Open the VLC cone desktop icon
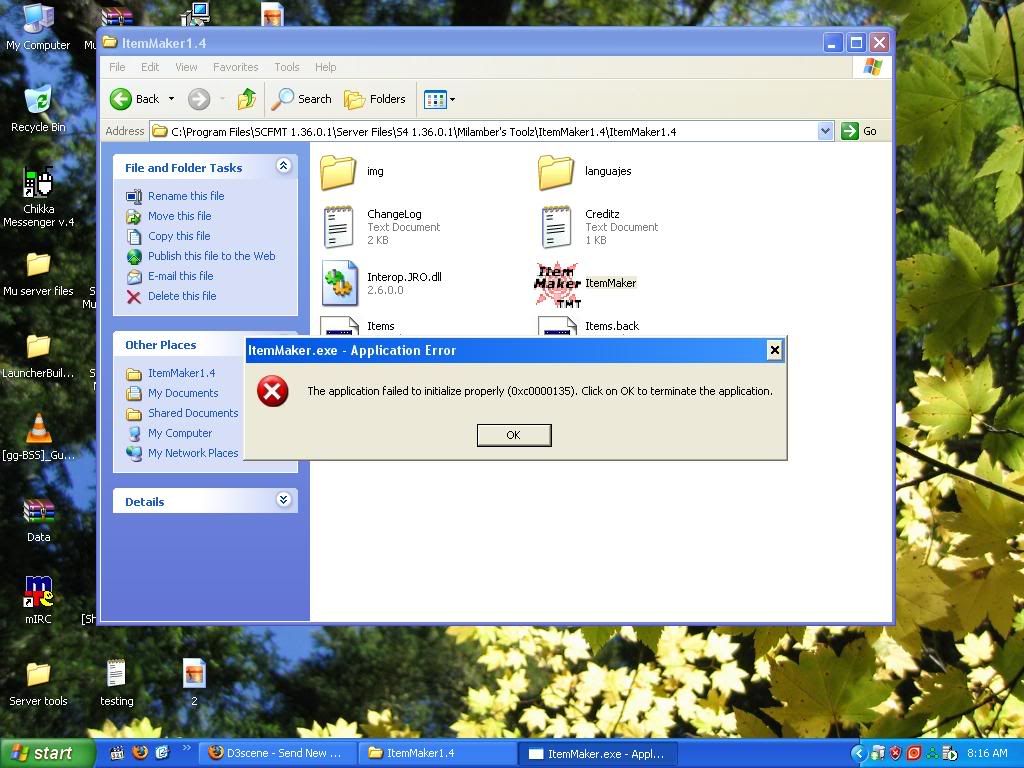The width and height of the screenshot is (1024, 768). coord(38,429)
